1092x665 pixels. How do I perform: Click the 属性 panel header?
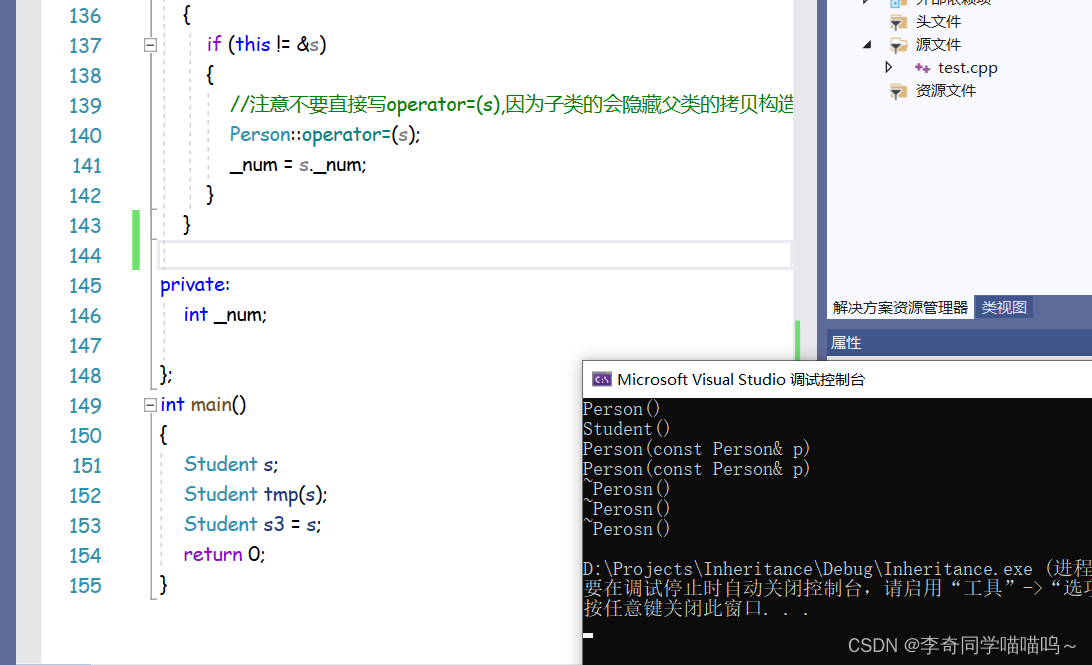(x=959, y=343)
